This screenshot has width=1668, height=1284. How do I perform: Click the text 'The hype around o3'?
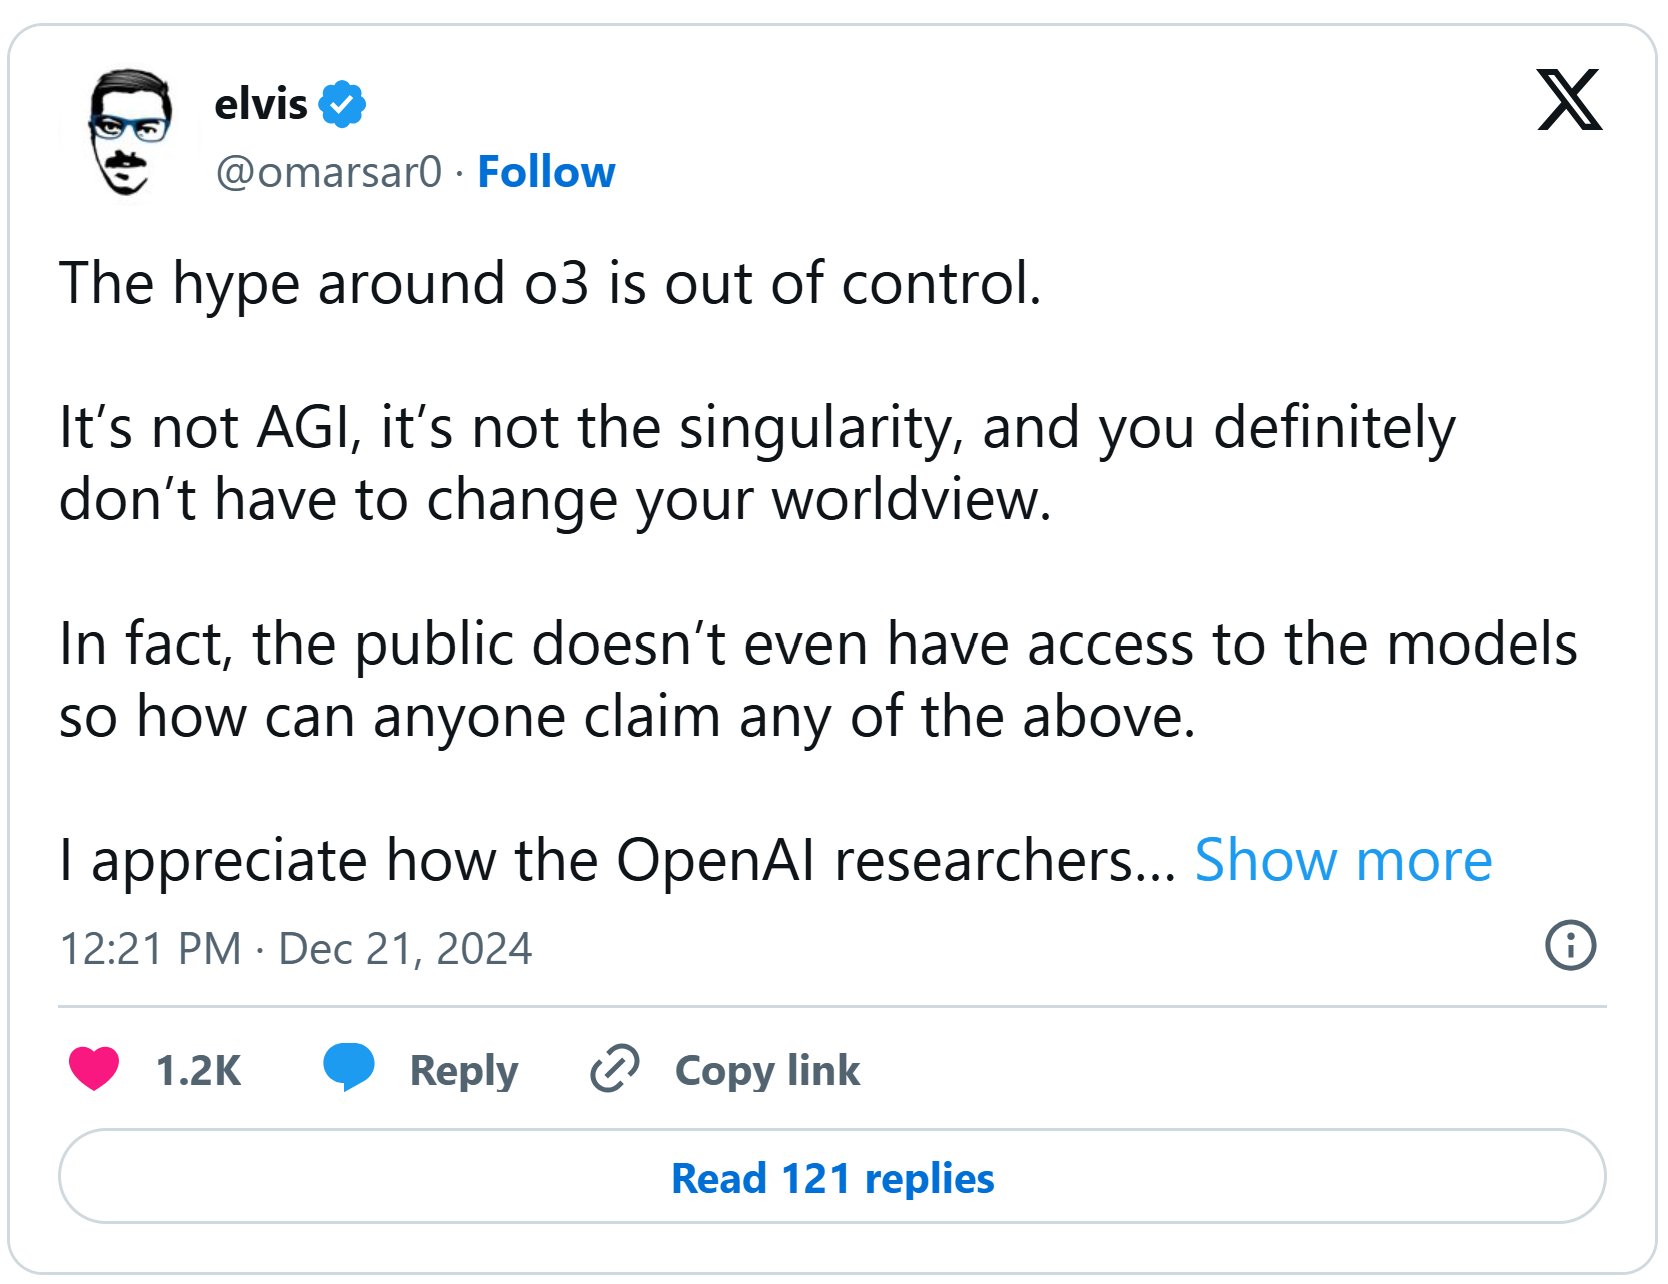click(324, 283)
